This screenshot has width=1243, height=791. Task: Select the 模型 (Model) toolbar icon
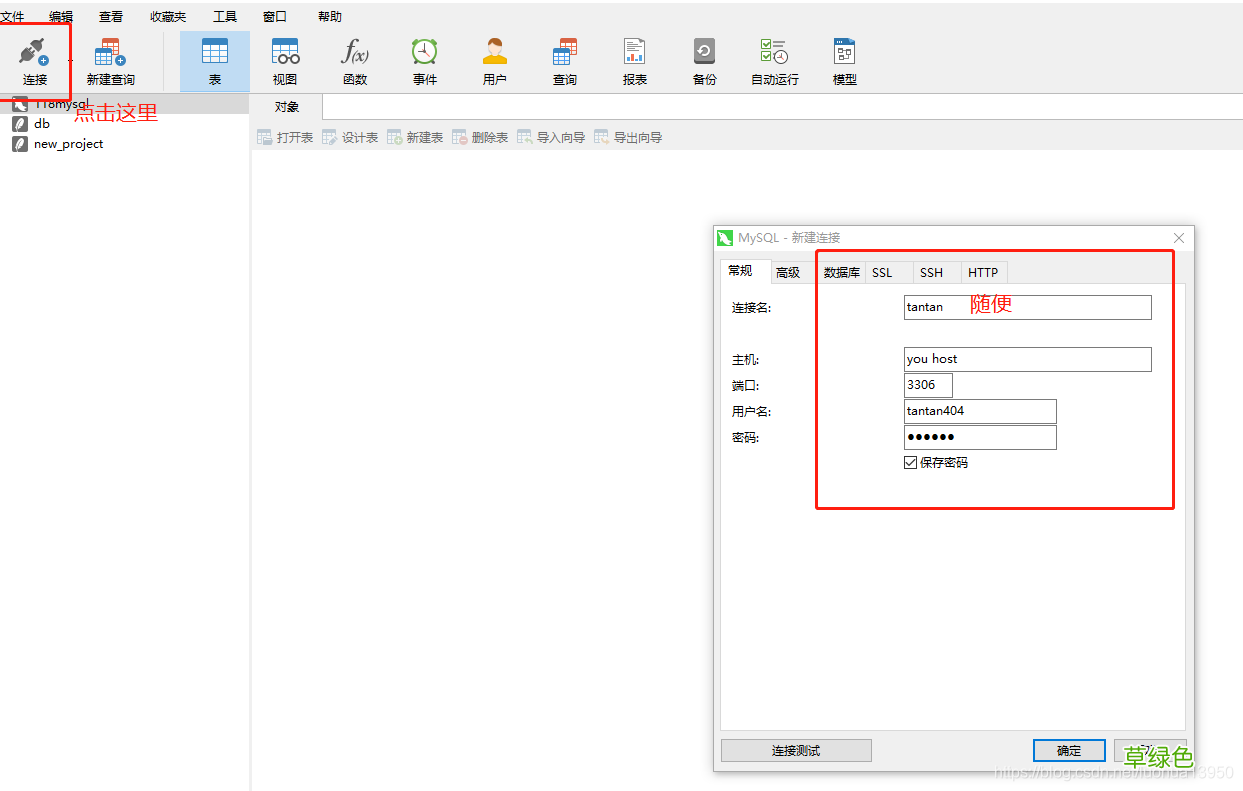[843, 60]
